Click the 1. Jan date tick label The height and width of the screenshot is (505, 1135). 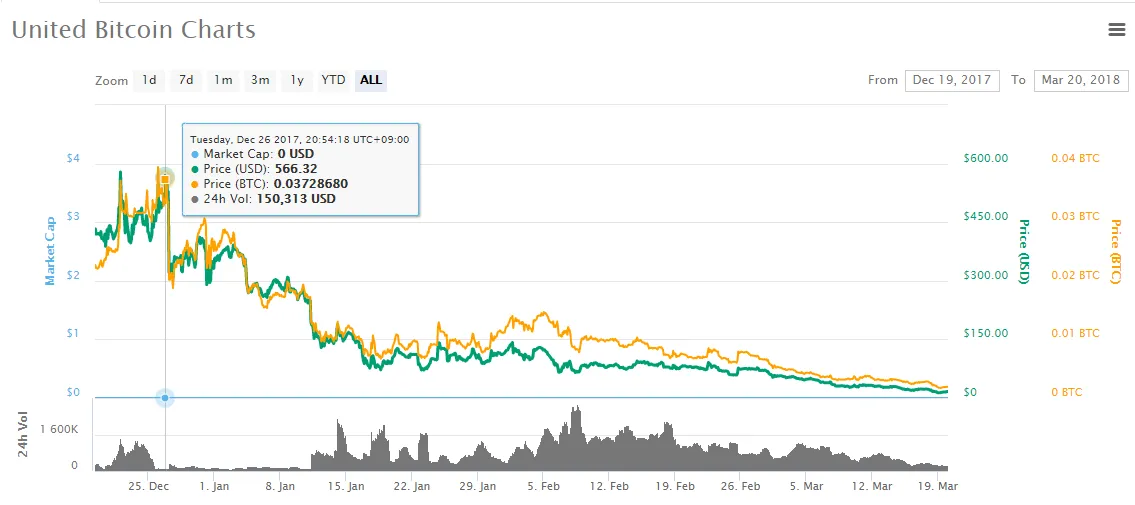214,487
